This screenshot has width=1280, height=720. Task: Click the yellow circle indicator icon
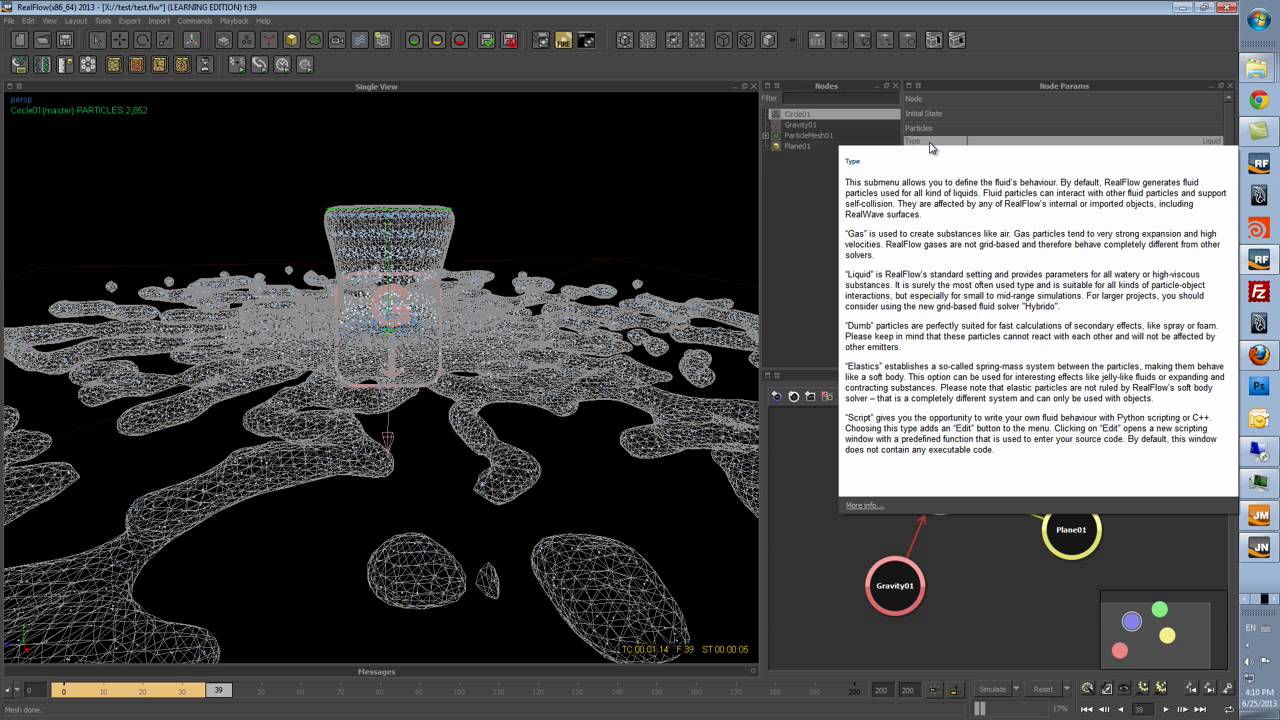tap(437, 40)
